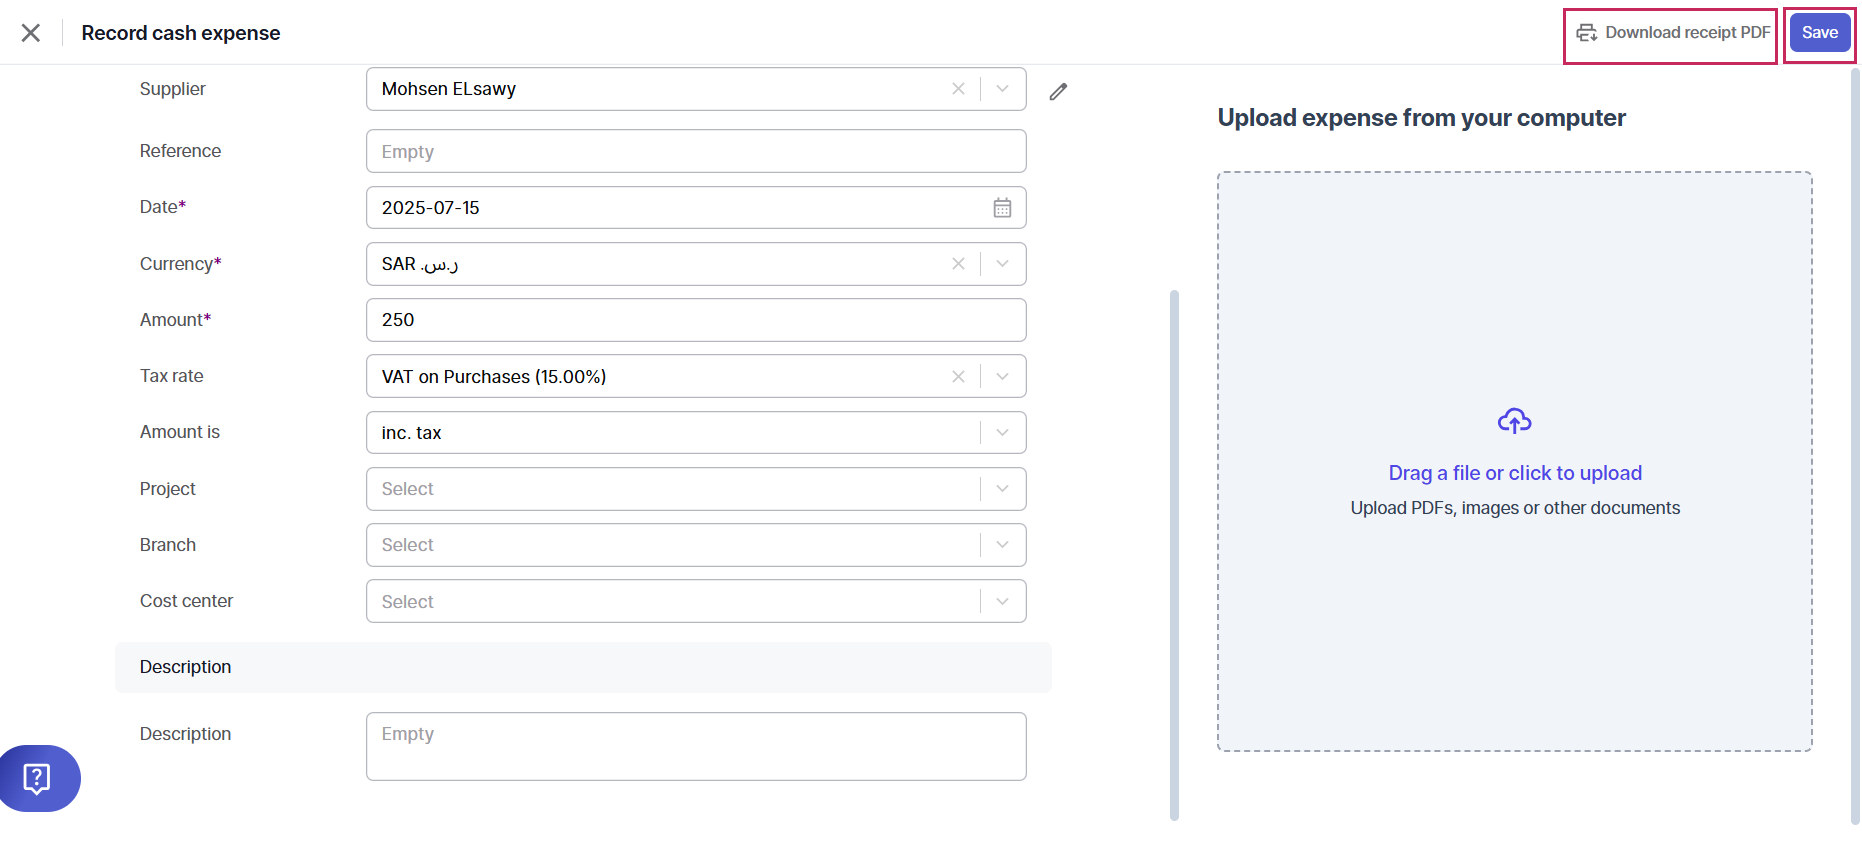Viewport: 1862px width, 857px height.
Task: Save the cash expense
Action: pyautogui.click(x=1819, y=33)
